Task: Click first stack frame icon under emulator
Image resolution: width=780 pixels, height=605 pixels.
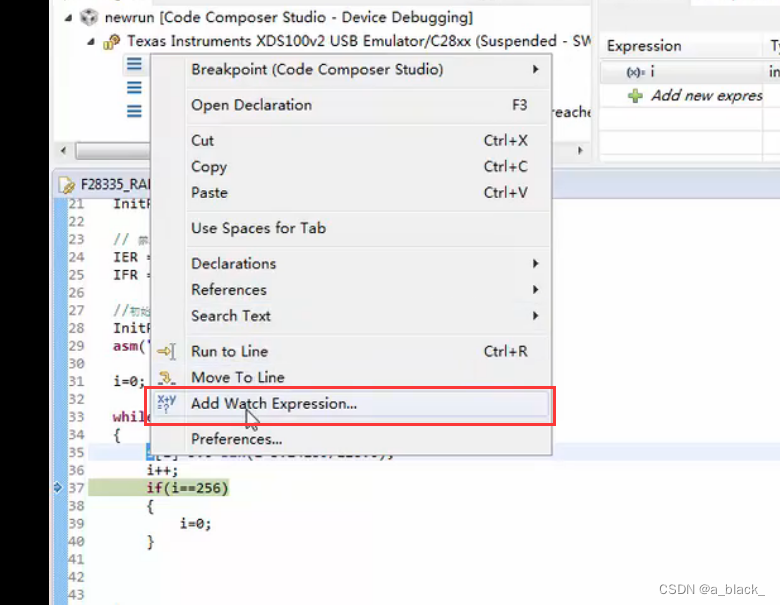Action: 134,64
